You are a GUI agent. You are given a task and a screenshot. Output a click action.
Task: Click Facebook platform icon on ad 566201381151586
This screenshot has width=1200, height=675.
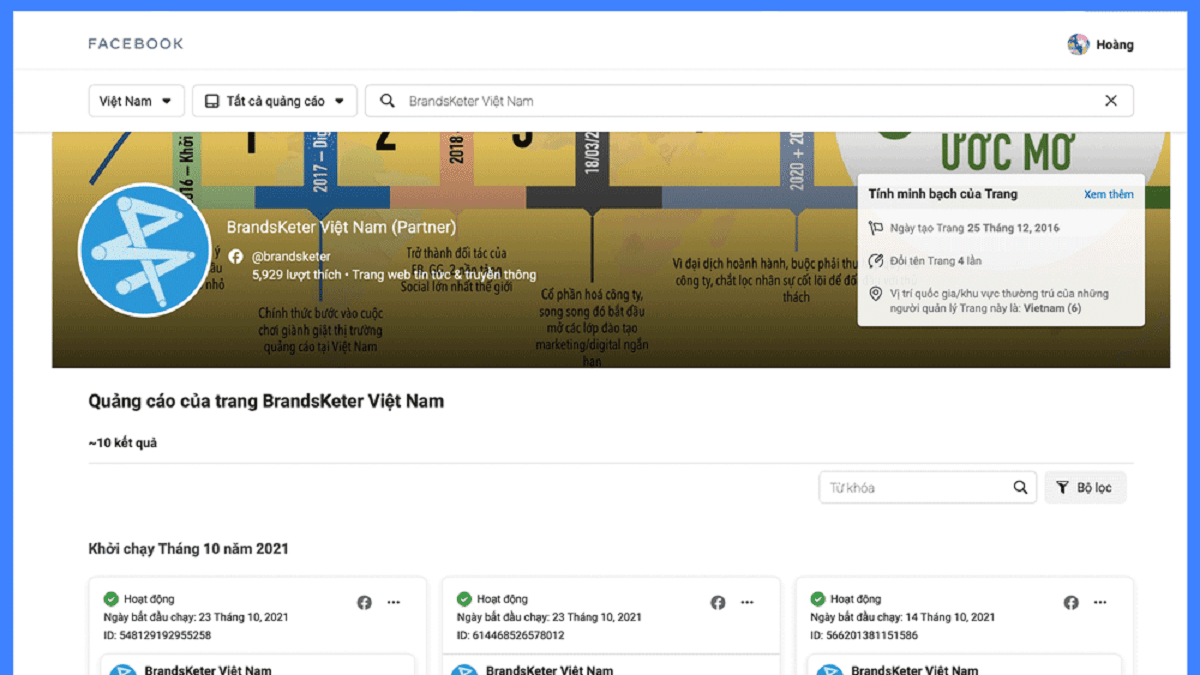click(x=1071, y=602)
